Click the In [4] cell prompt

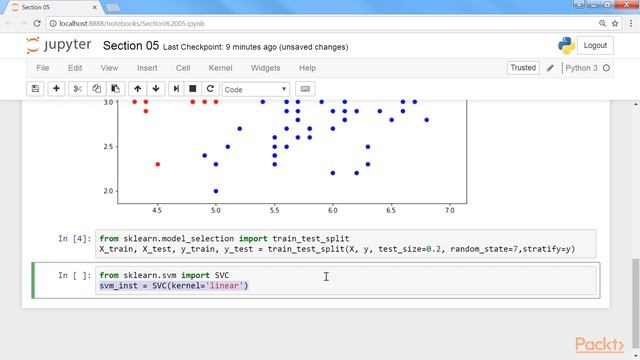coord(74,239)
